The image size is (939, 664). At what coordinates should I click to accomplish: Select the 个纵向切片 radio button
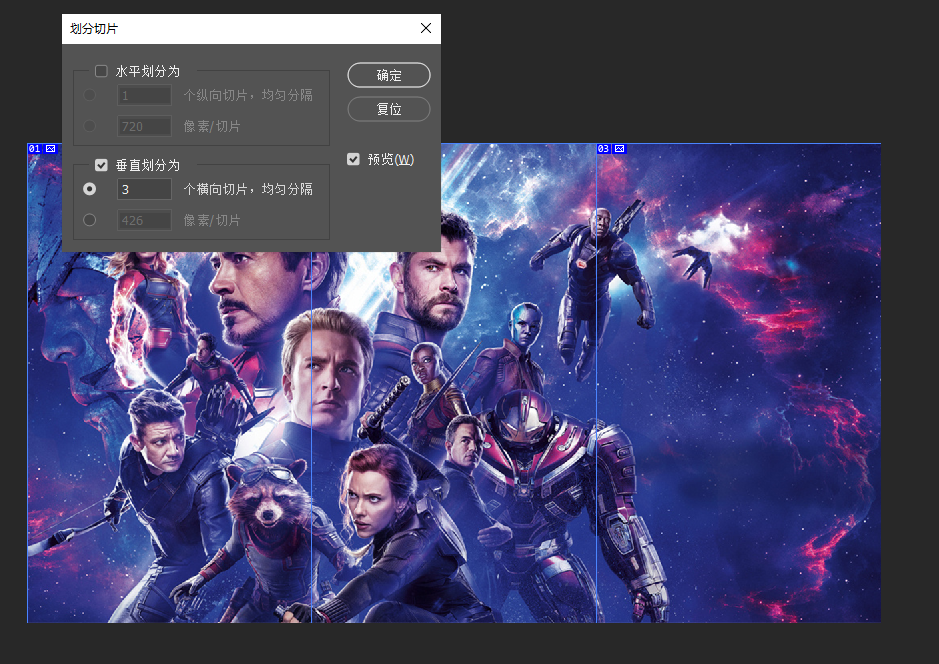click(x=90, y=95)
